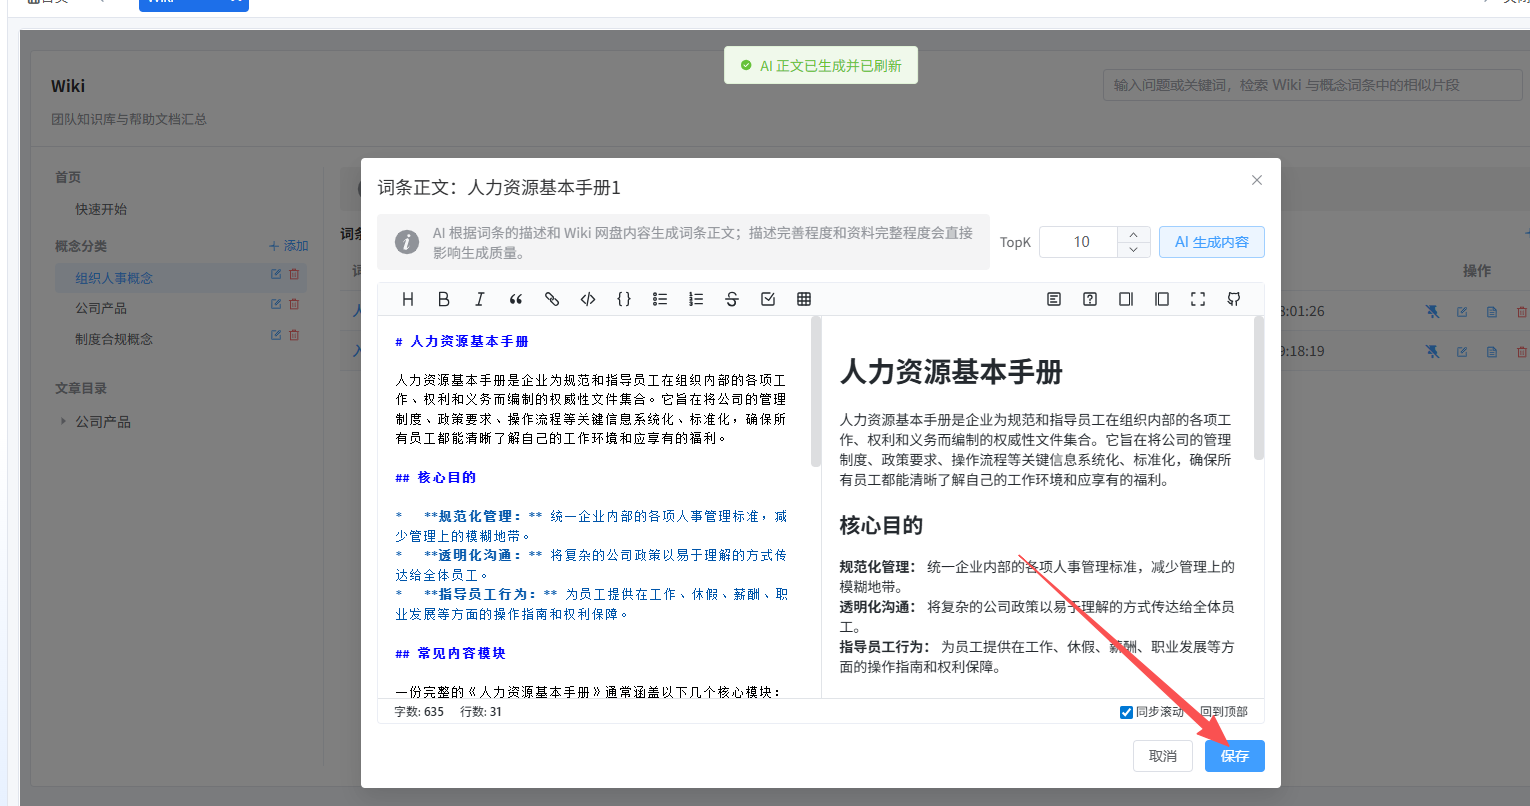Delete the 制度合规概念 category
This screenshot has height=806, width=1530.
294,336
